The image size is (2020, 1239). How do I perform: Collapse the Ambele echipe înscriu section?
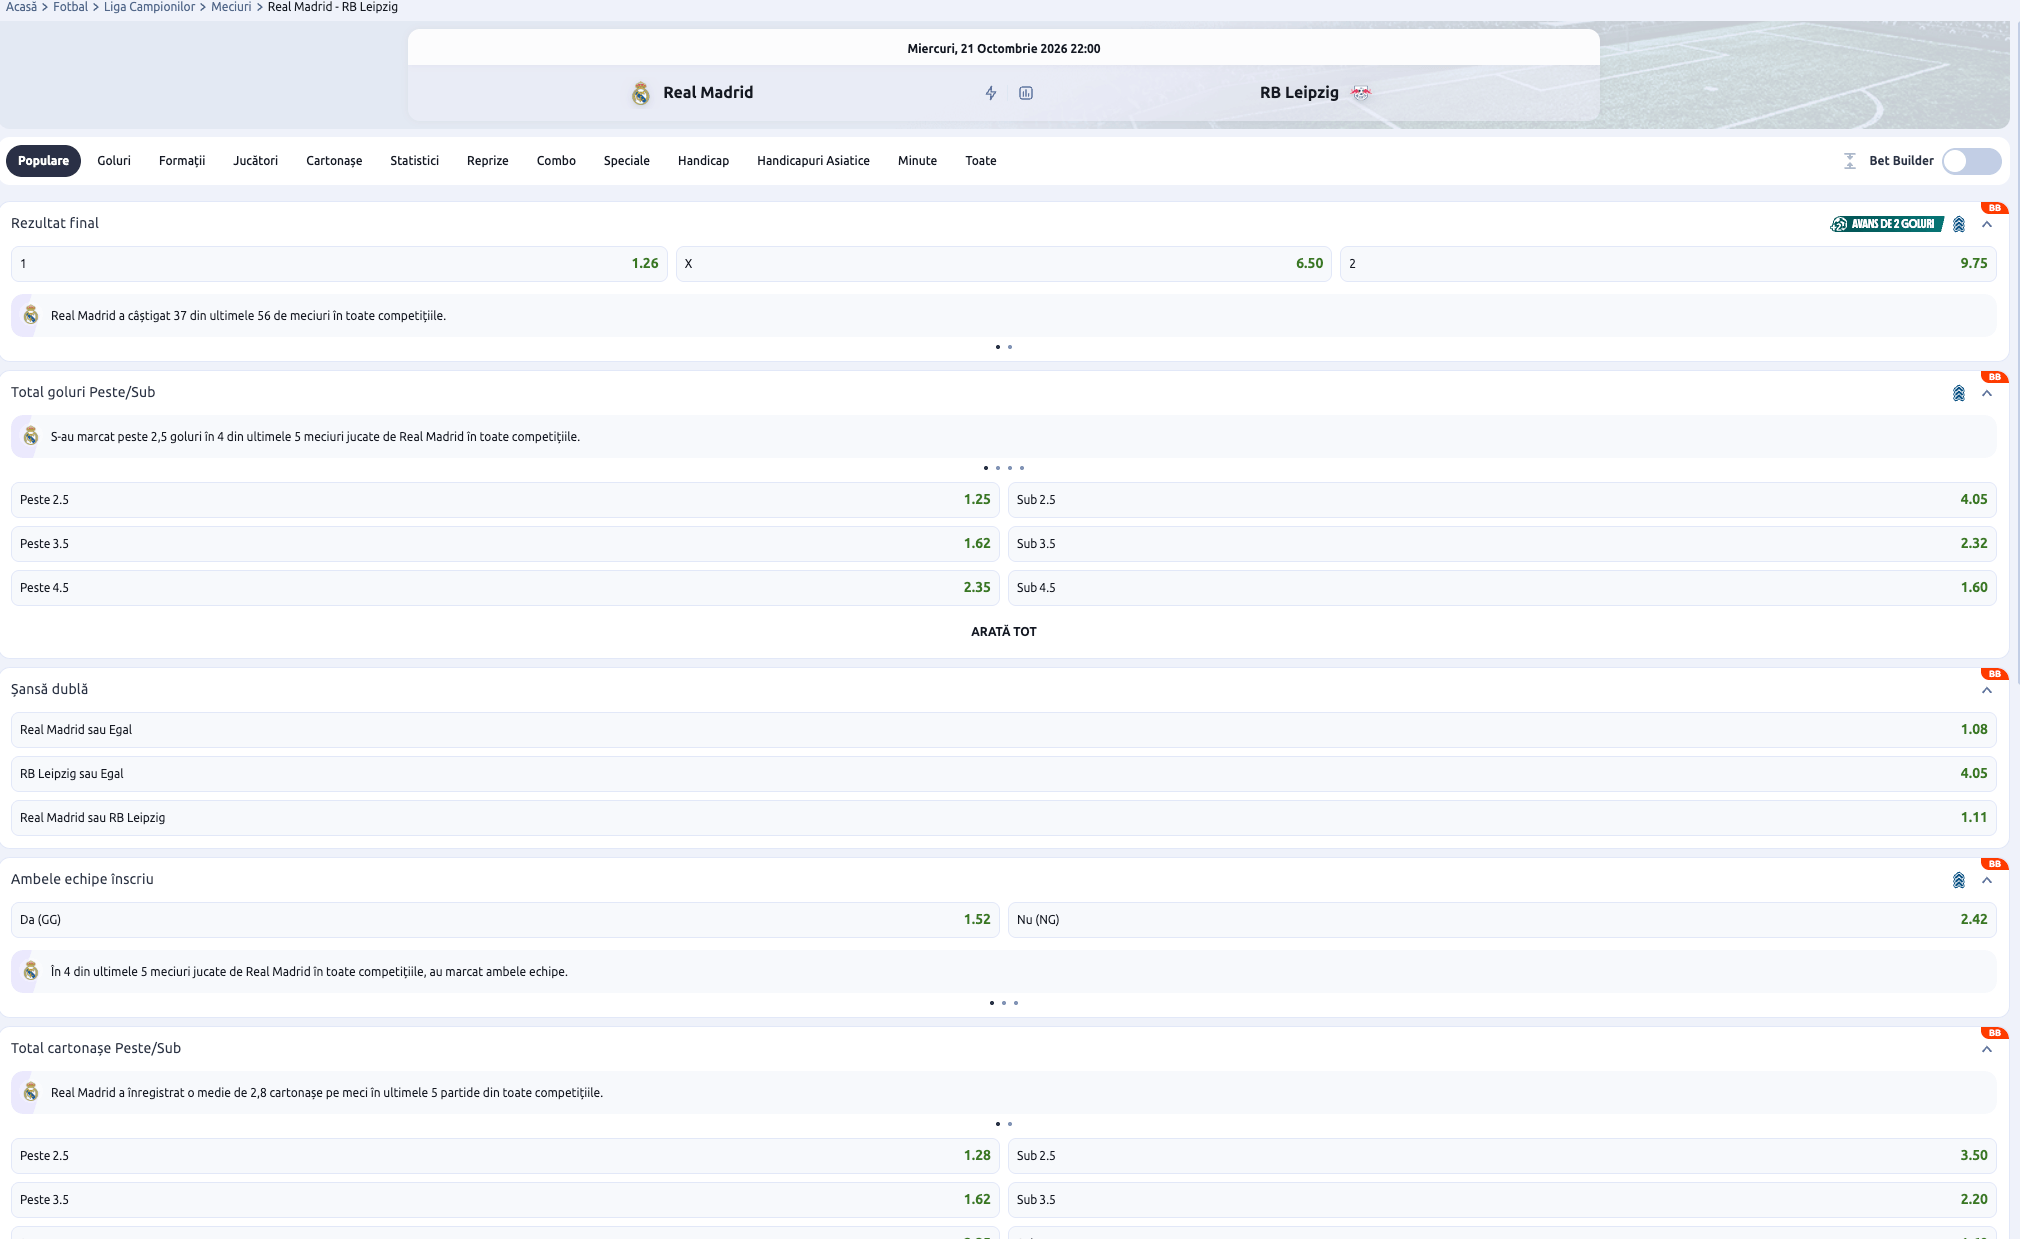click(1987, 880)
